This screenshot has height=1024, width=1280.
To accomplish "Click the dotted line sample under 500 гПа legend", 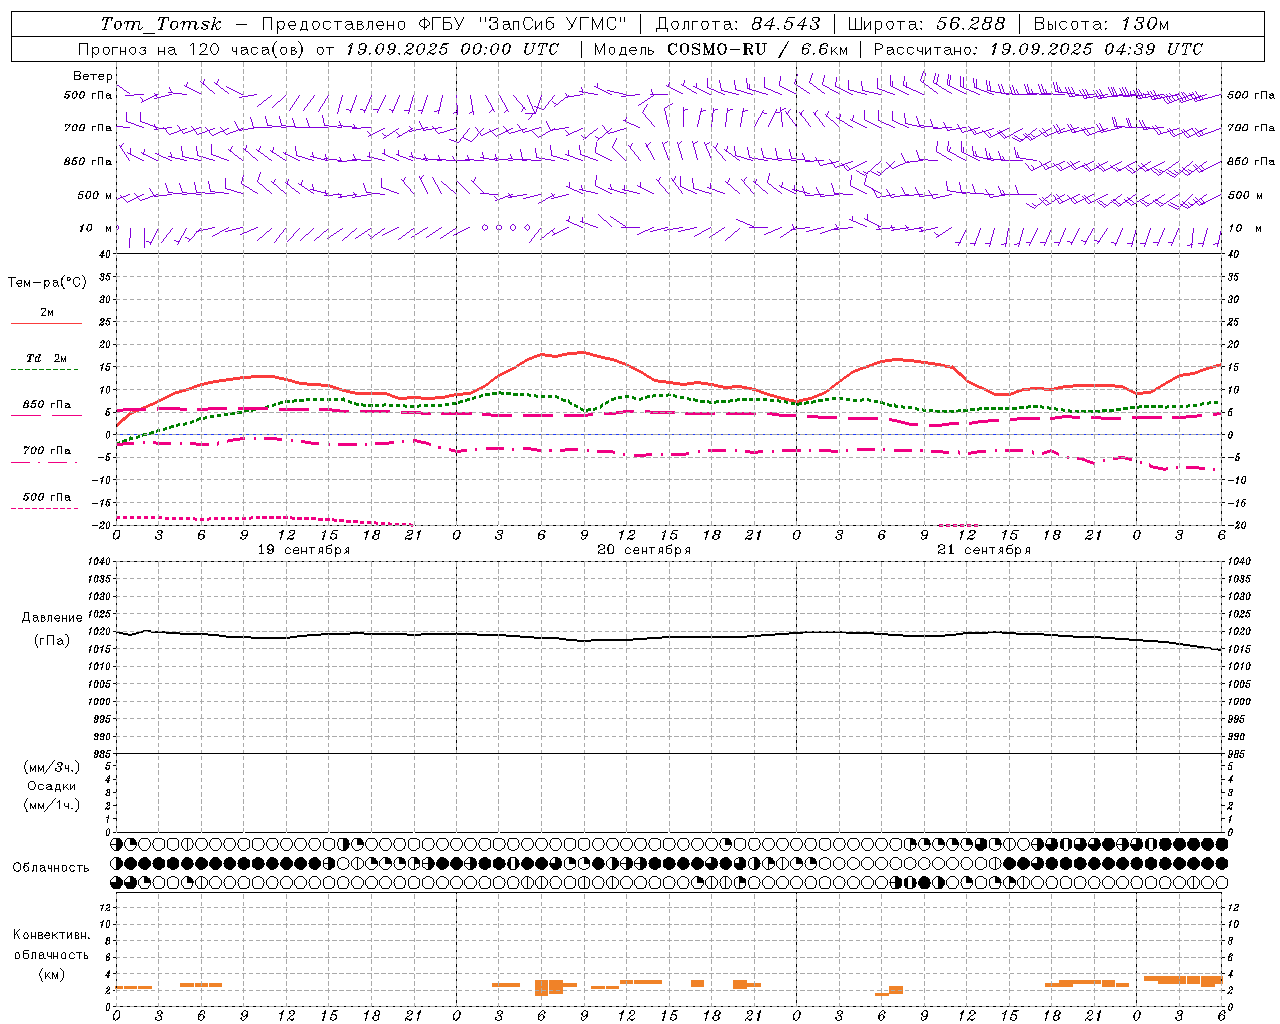I will click(44, 509).
